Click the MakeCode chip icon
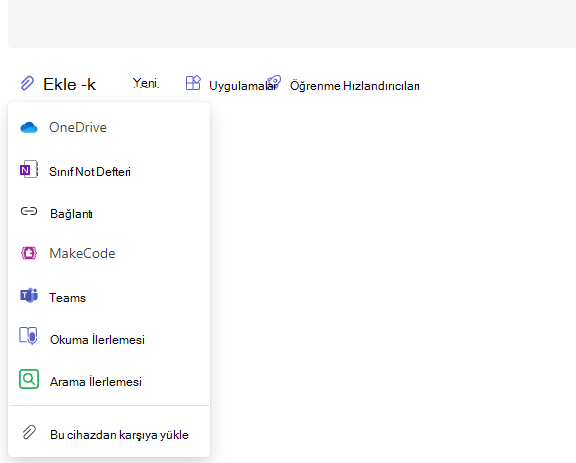Screen dimensions: 576x463 (29, 253)
